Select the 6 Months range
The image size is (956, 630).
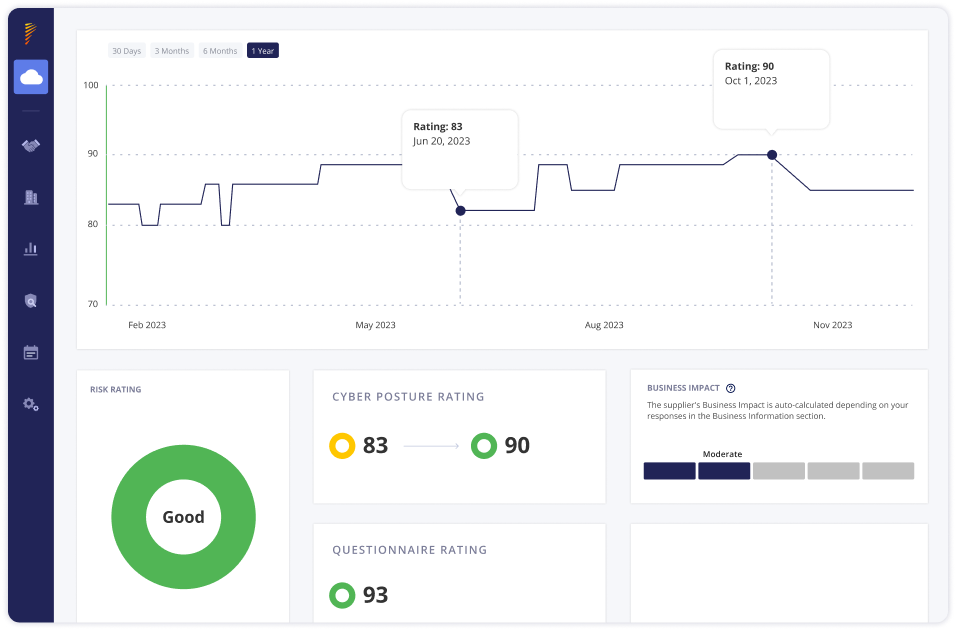220,51
